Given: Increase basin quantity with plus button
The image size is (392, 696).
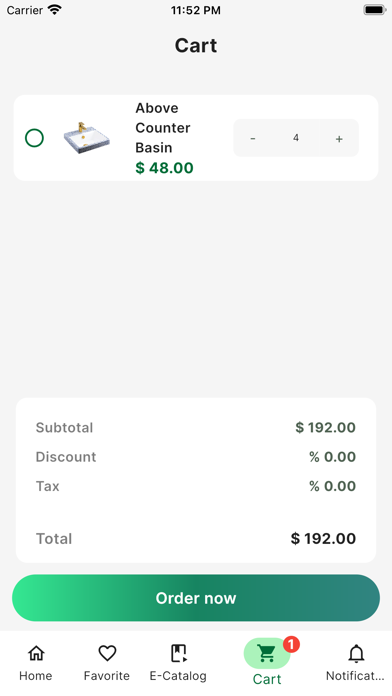Looking at the screenshot, I should 339,139.
